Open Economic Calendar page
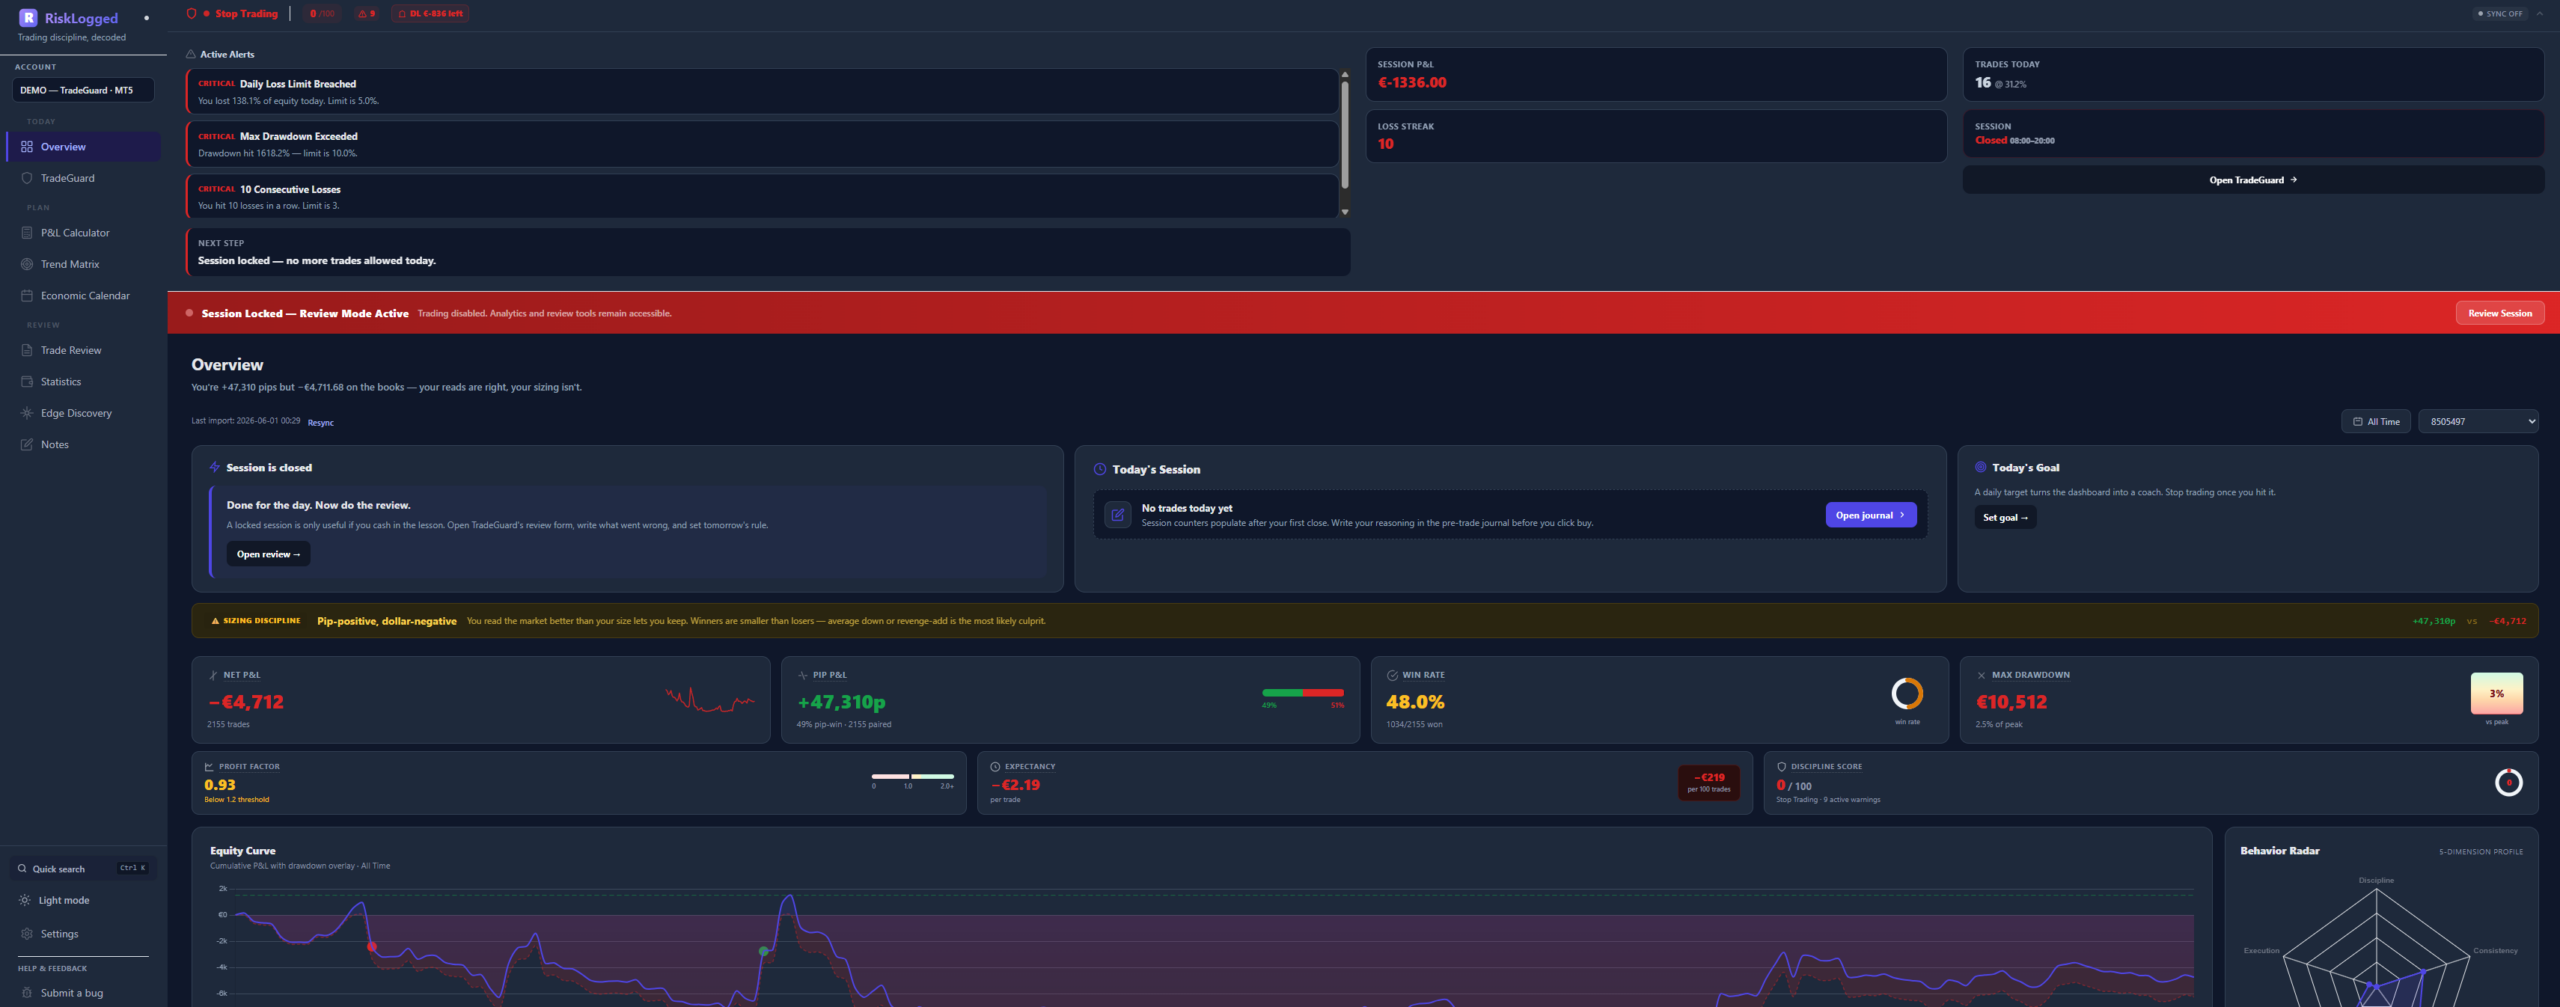Screen dimensions: 2560x1007 click(x=84, y=296)
